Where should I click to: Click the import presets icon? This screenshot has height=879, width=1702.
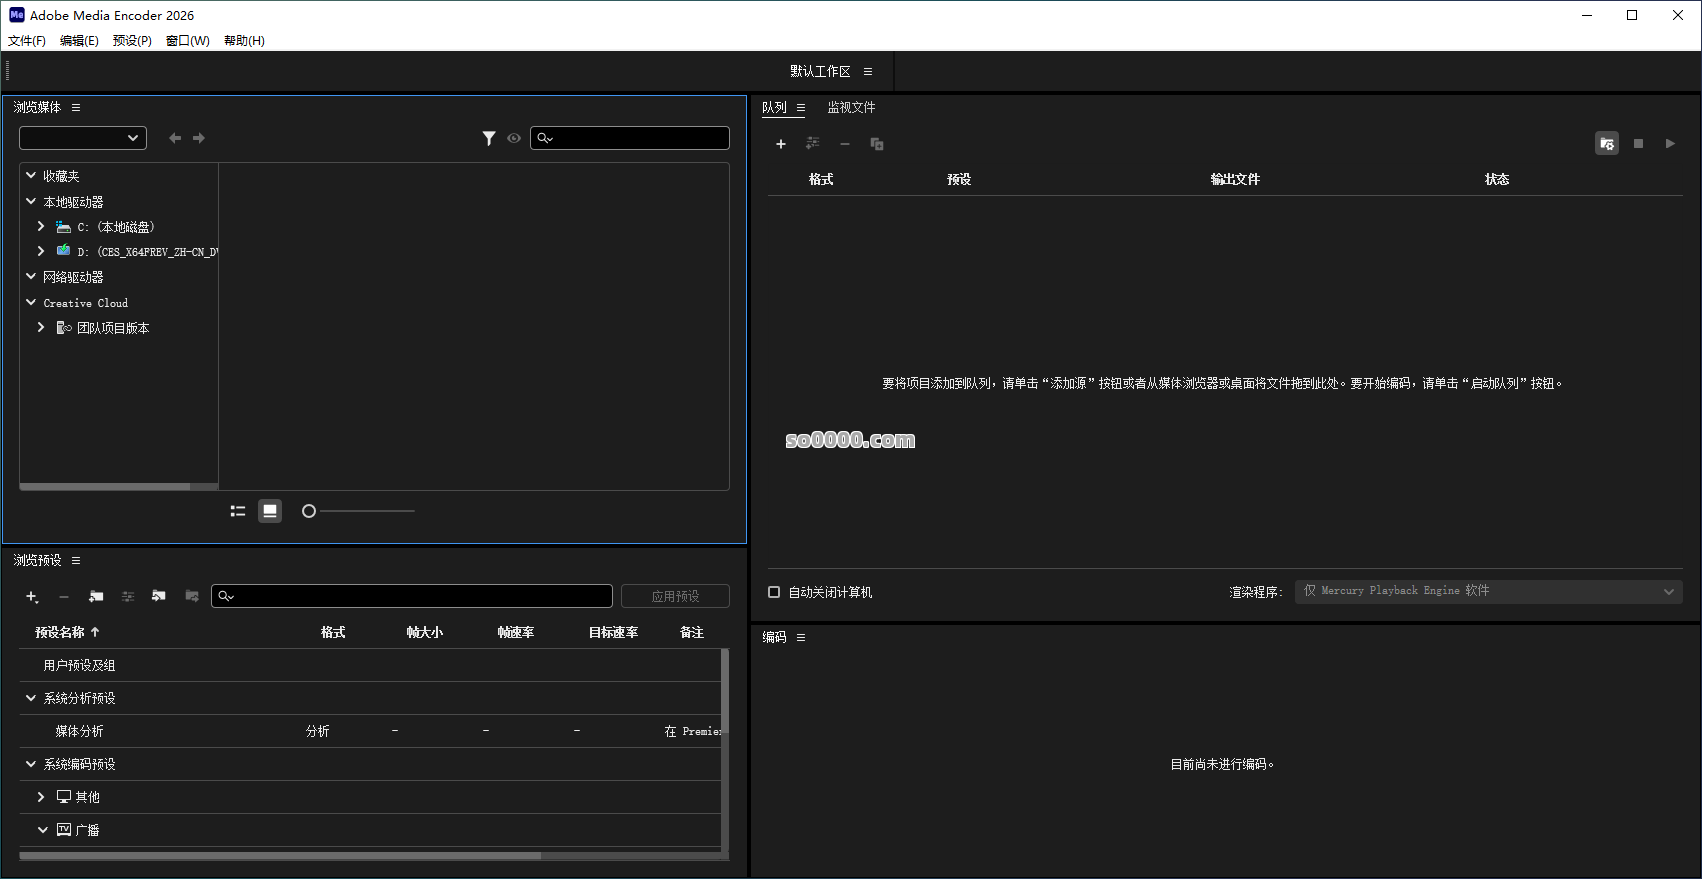(x=159, y=596)
